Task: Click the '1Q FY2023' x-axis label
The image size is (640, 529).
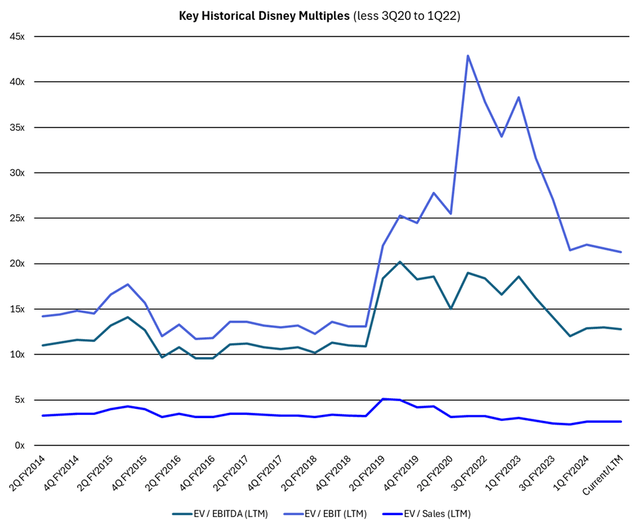Action: point(504,473)
